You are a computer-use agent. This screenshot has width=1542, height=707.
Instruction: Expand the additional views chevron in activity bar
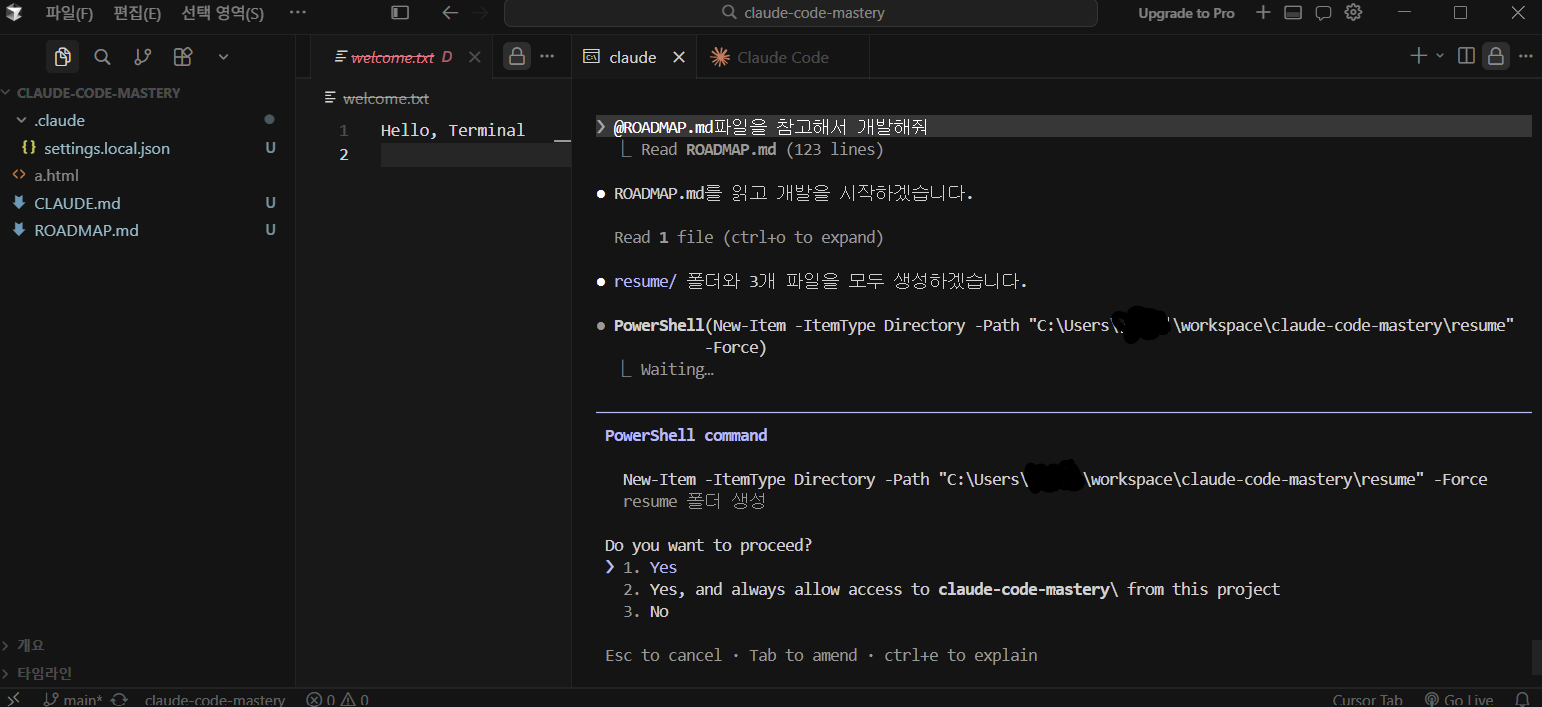223,57
